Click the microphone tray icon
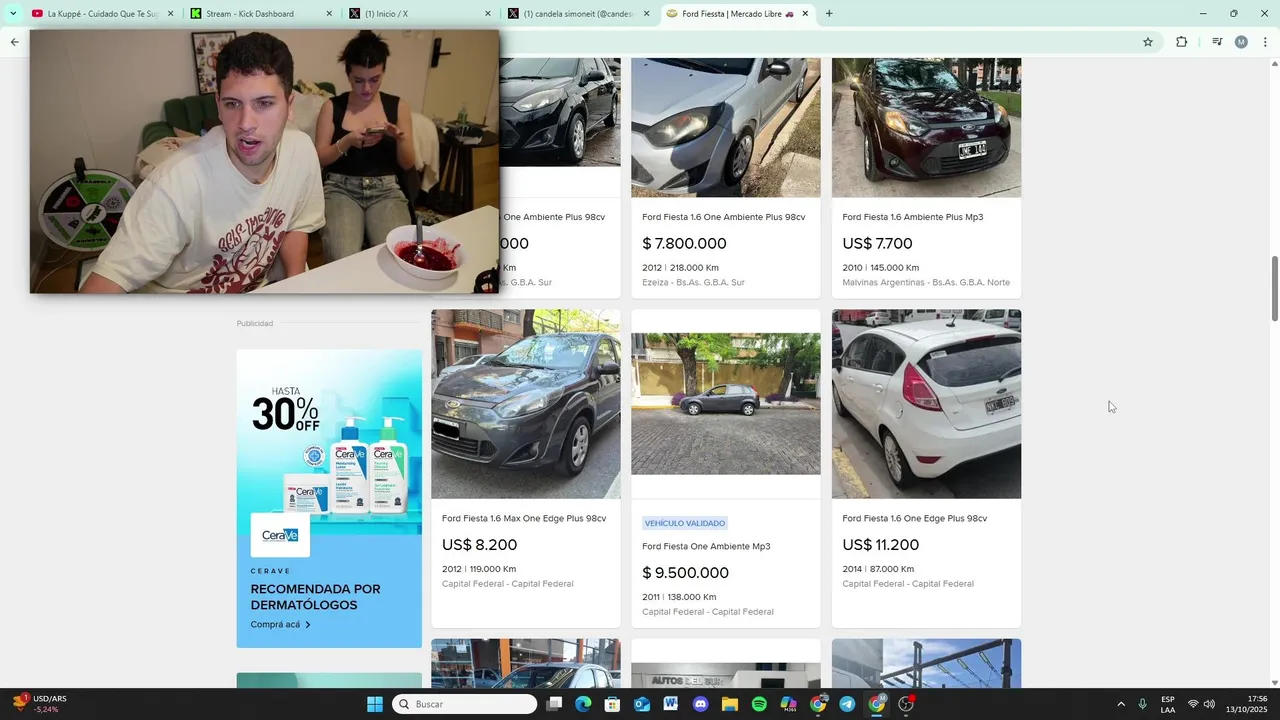This screenshot has width=1280, height=720. [1142, 704]
